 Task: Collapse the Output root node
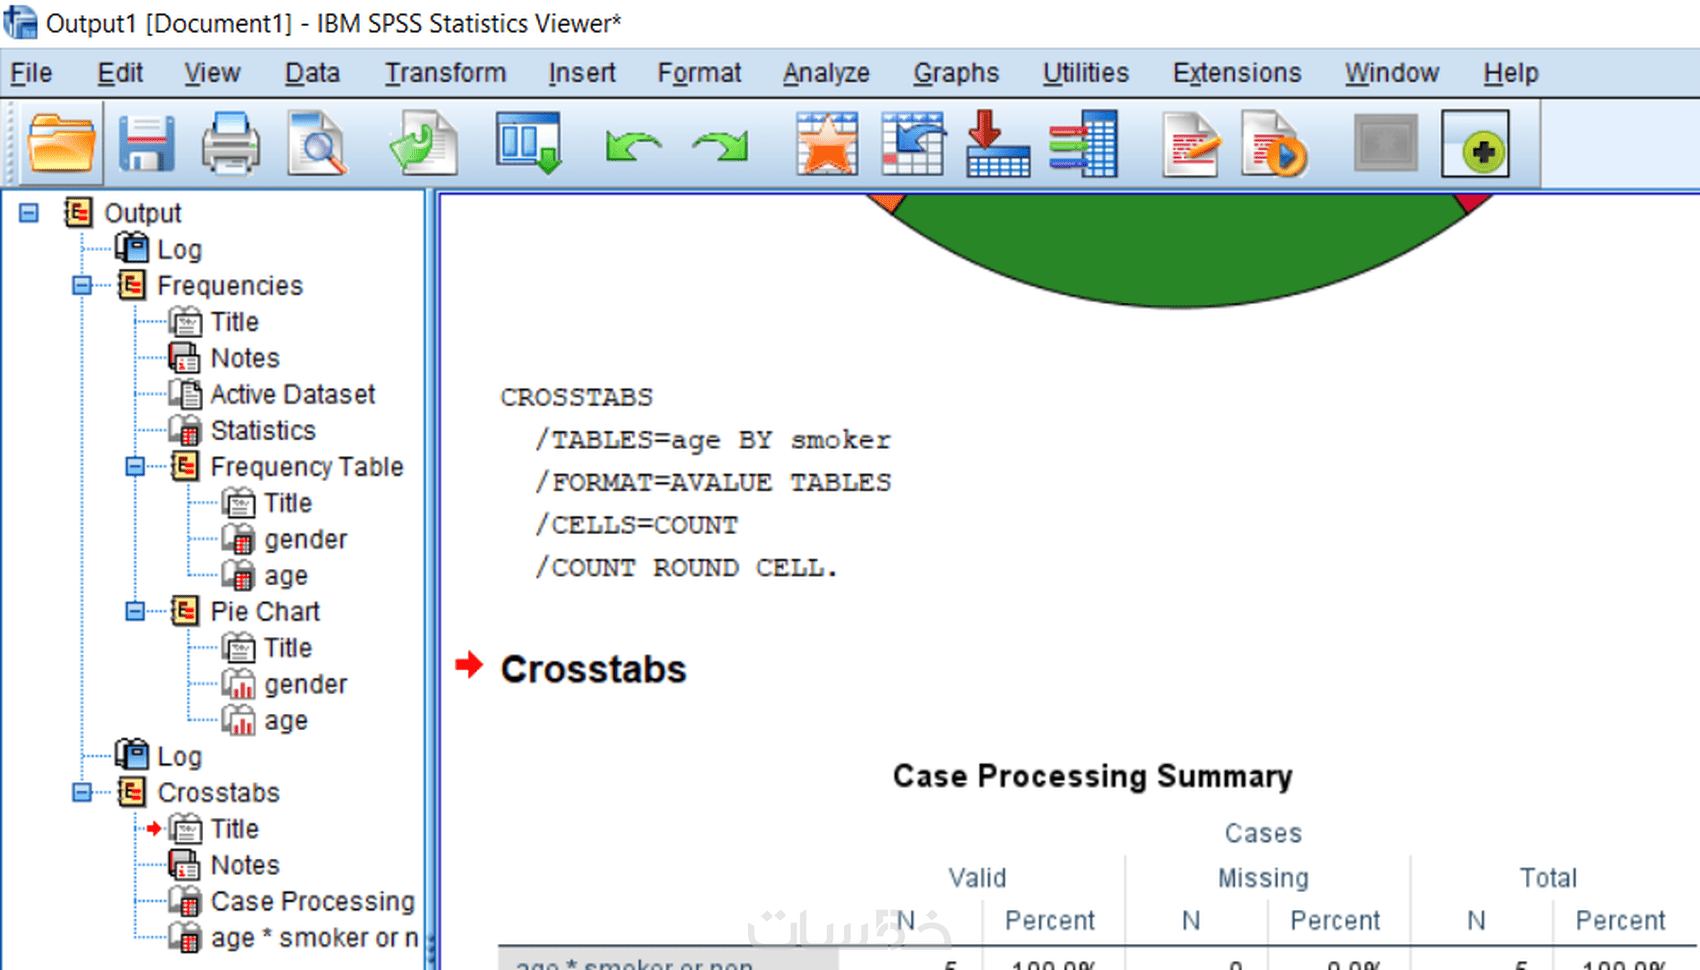29,213
